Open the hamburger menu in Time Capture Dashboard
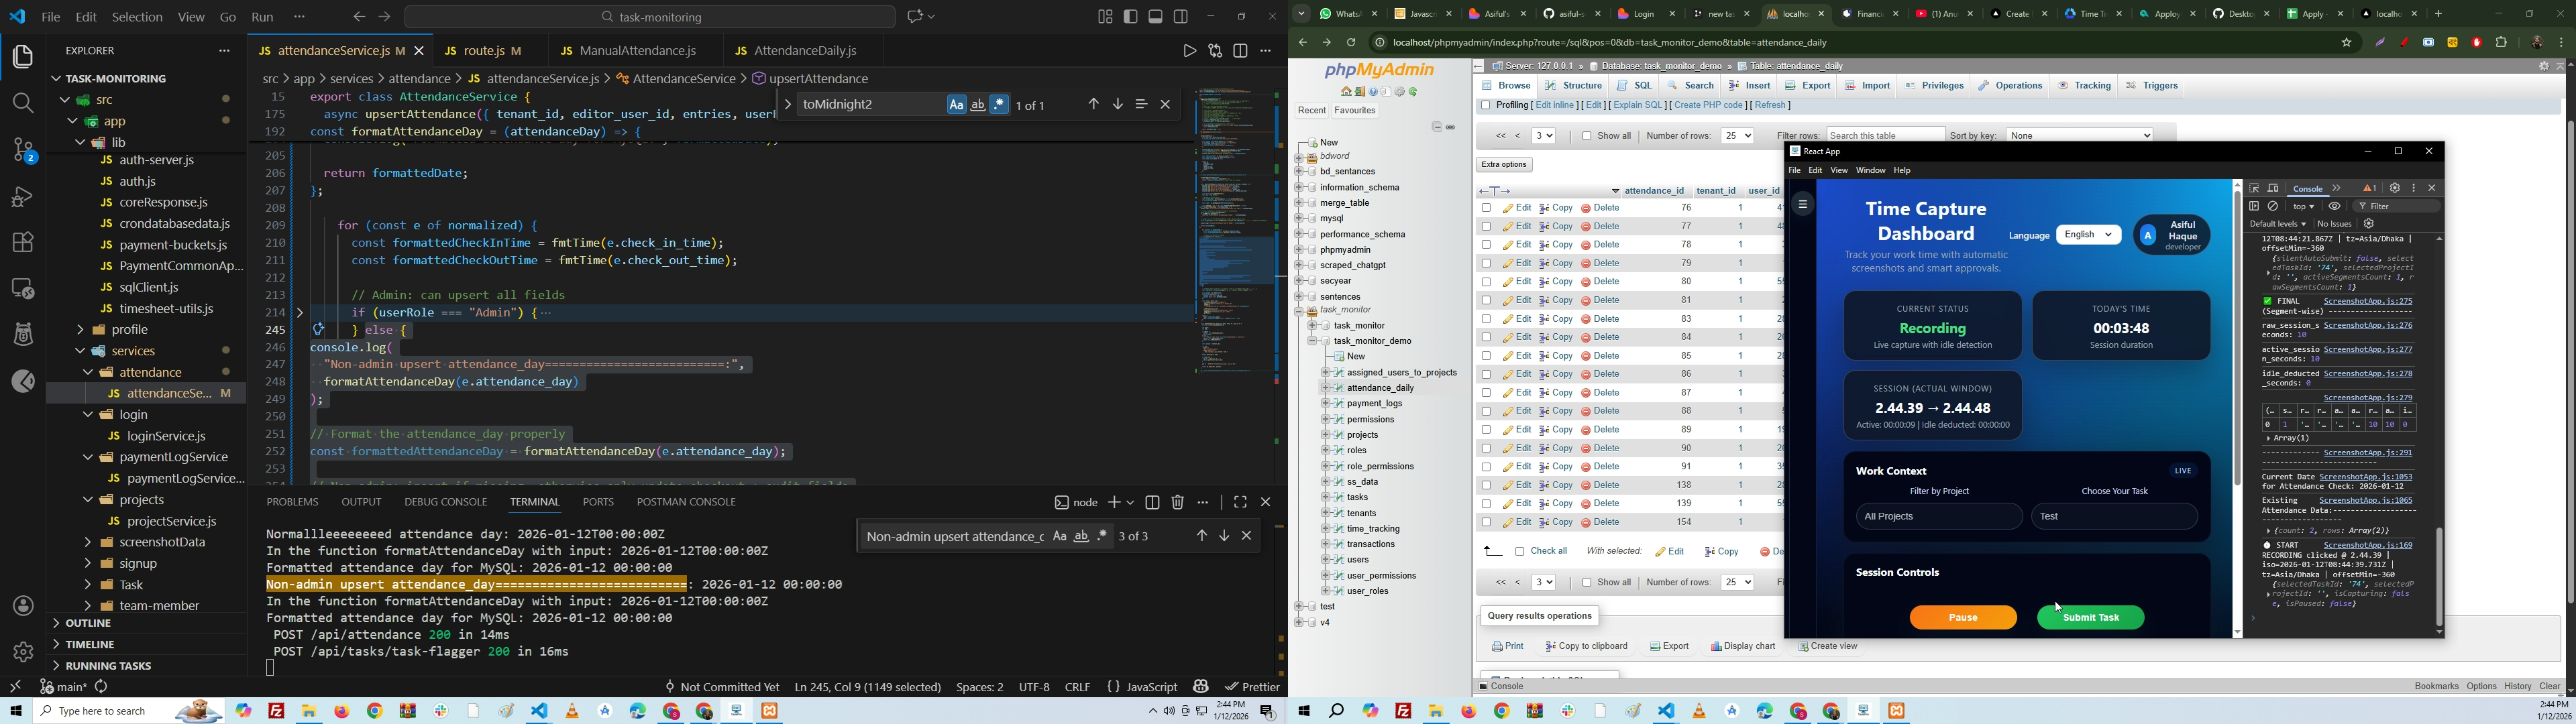Screen dimensions: 2576x724 point(1803,205)
